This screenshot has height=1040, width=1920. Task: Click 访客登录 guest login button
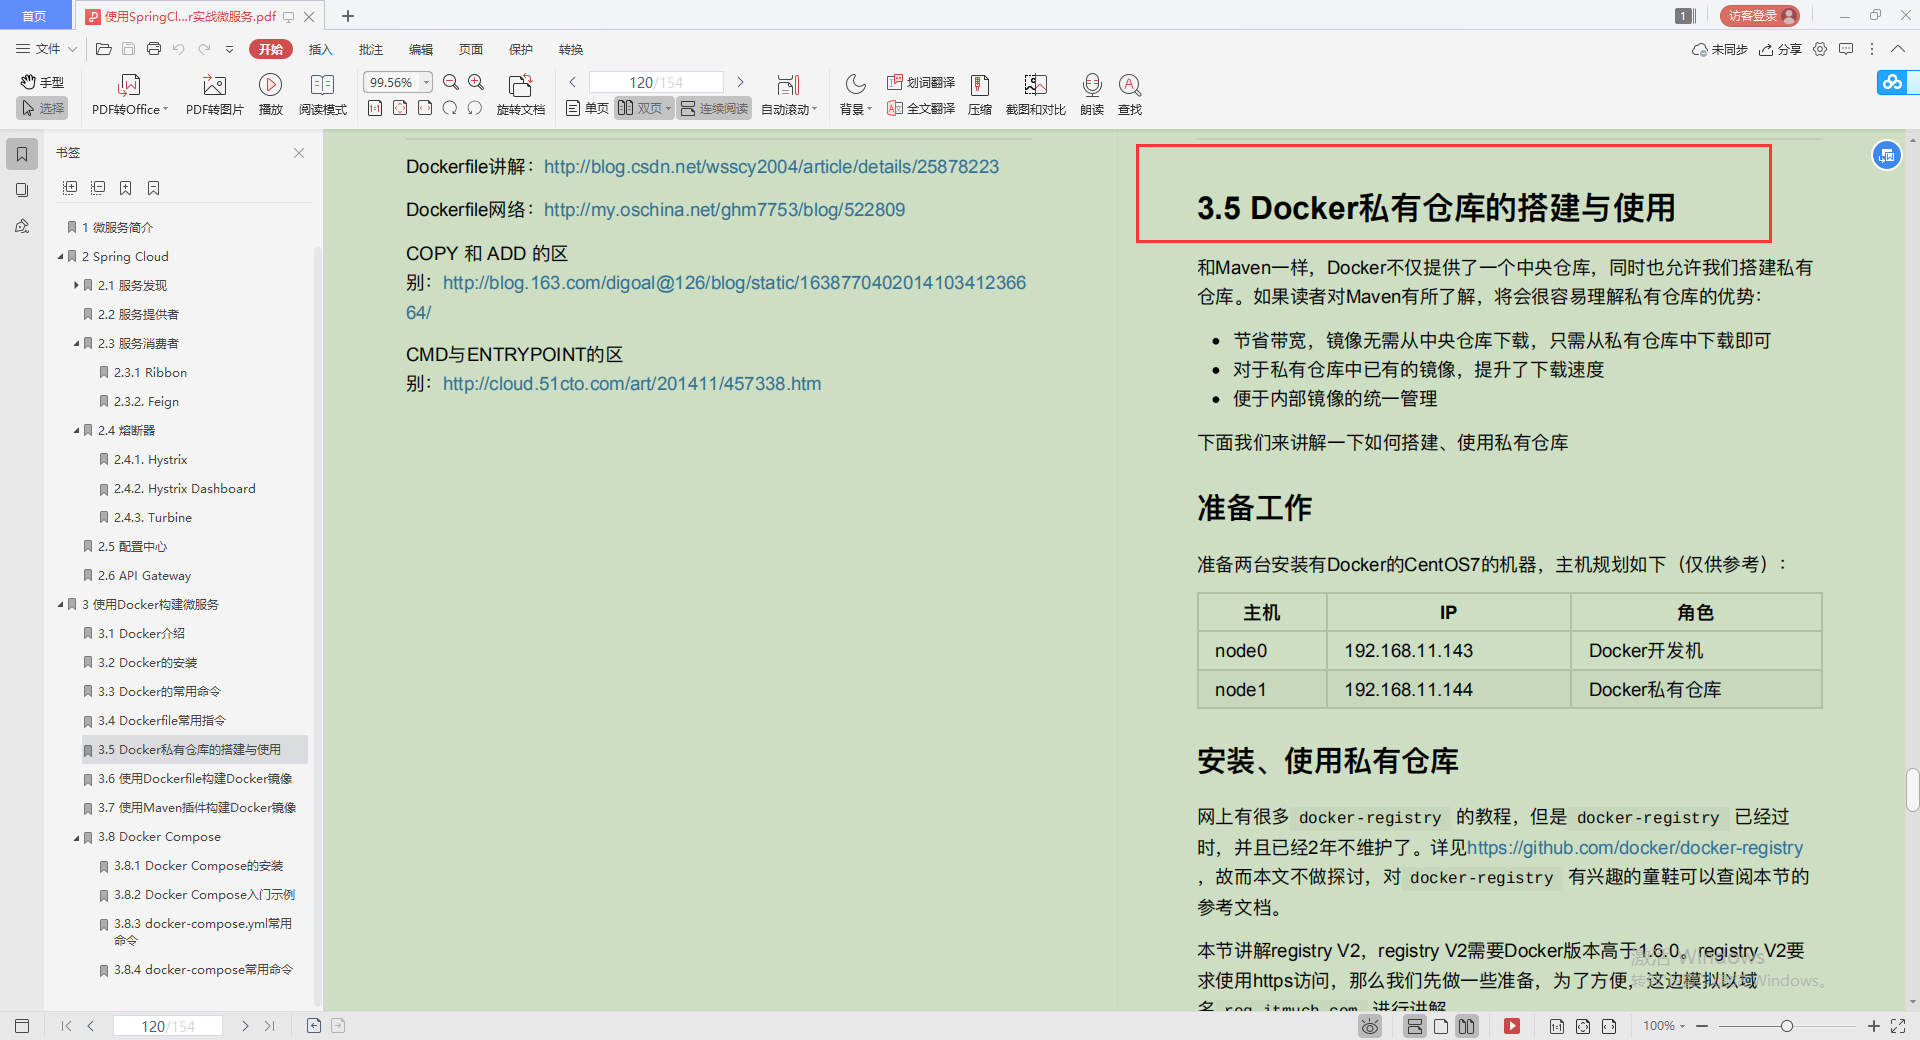tap(1759, 16)
